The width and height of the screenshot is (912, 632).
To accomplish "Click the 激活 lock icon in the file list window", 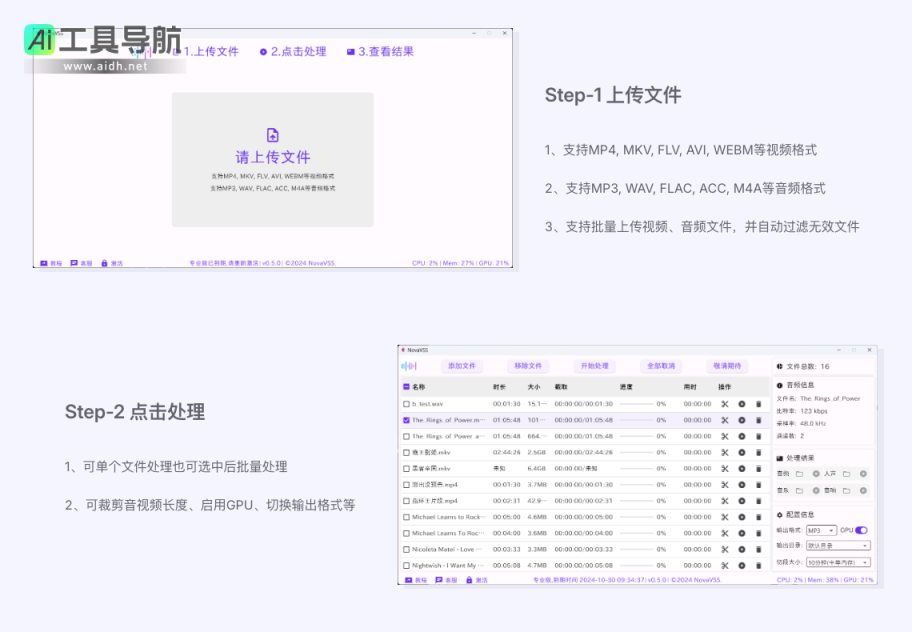I will (x=468, y=580).
